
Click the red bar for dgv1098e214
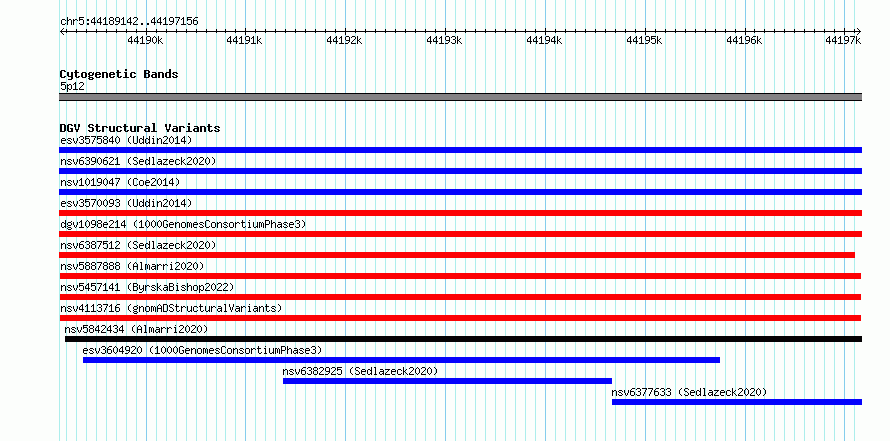[460, 234]
